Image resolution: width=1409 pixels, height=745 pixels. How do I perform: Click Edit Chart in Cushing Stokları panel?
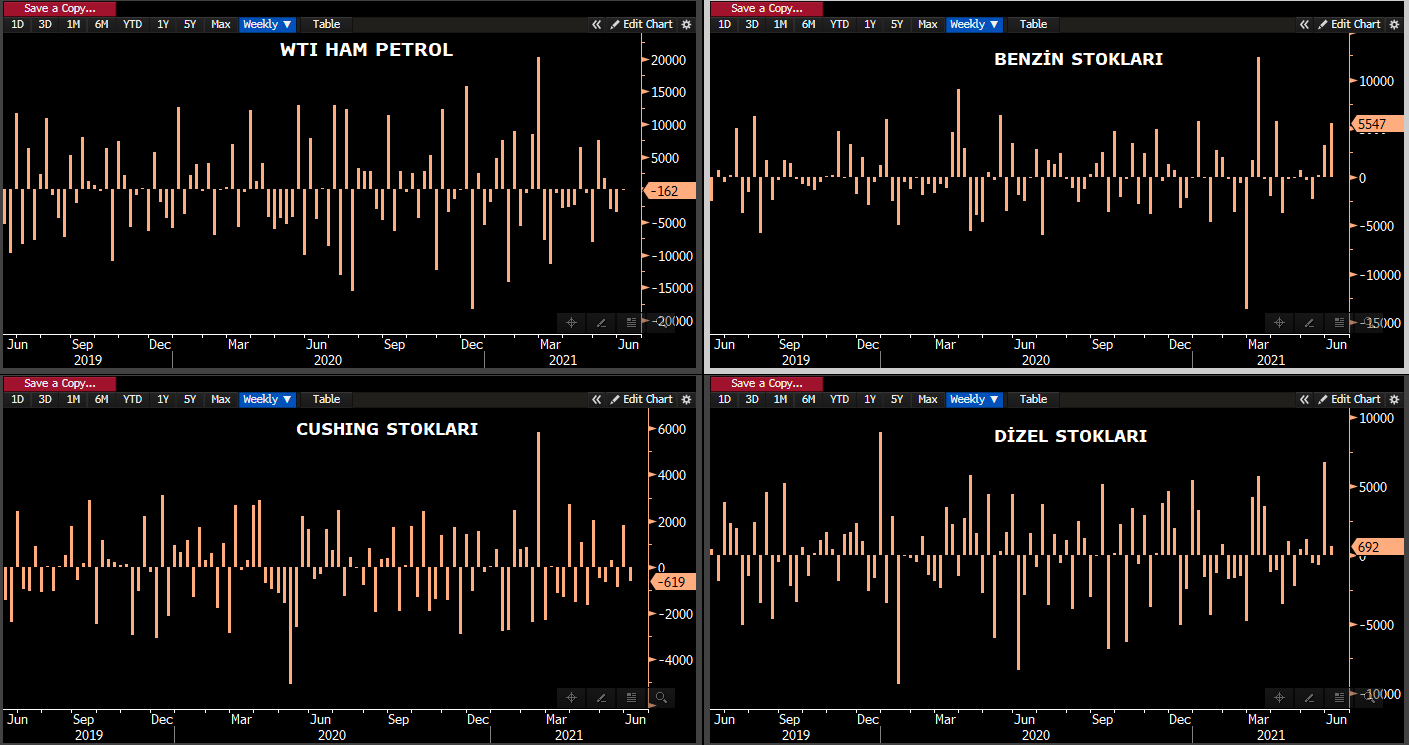[640, 399]
